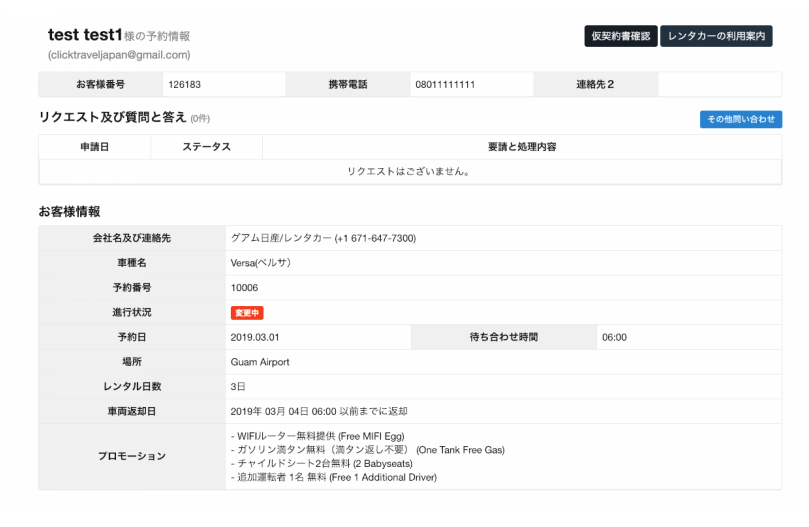Click the 仮契約書確認 button
Screen dimensions: 809x527
(x=621, y=36)
